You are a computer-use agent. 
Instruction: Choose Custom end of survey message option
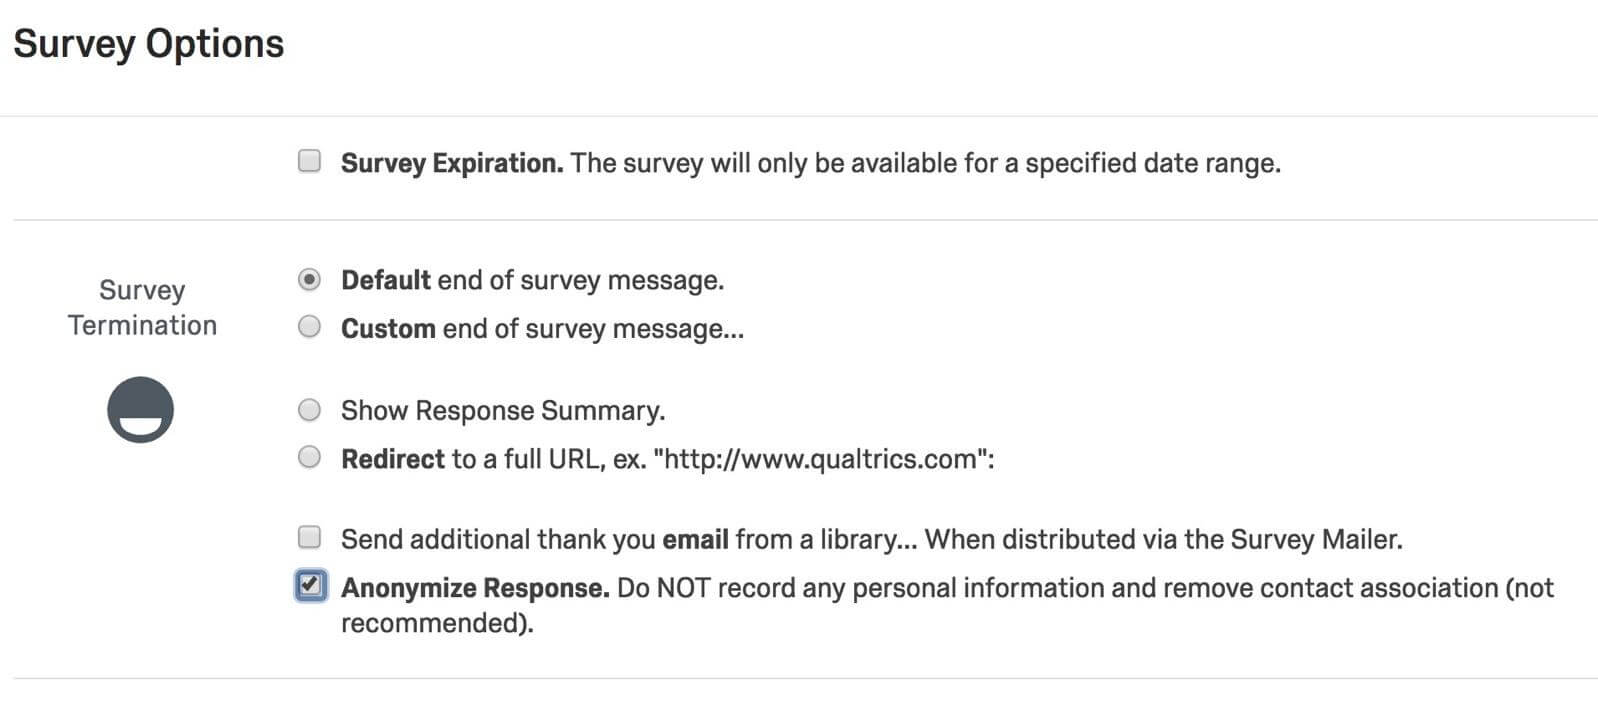(310, 327)
